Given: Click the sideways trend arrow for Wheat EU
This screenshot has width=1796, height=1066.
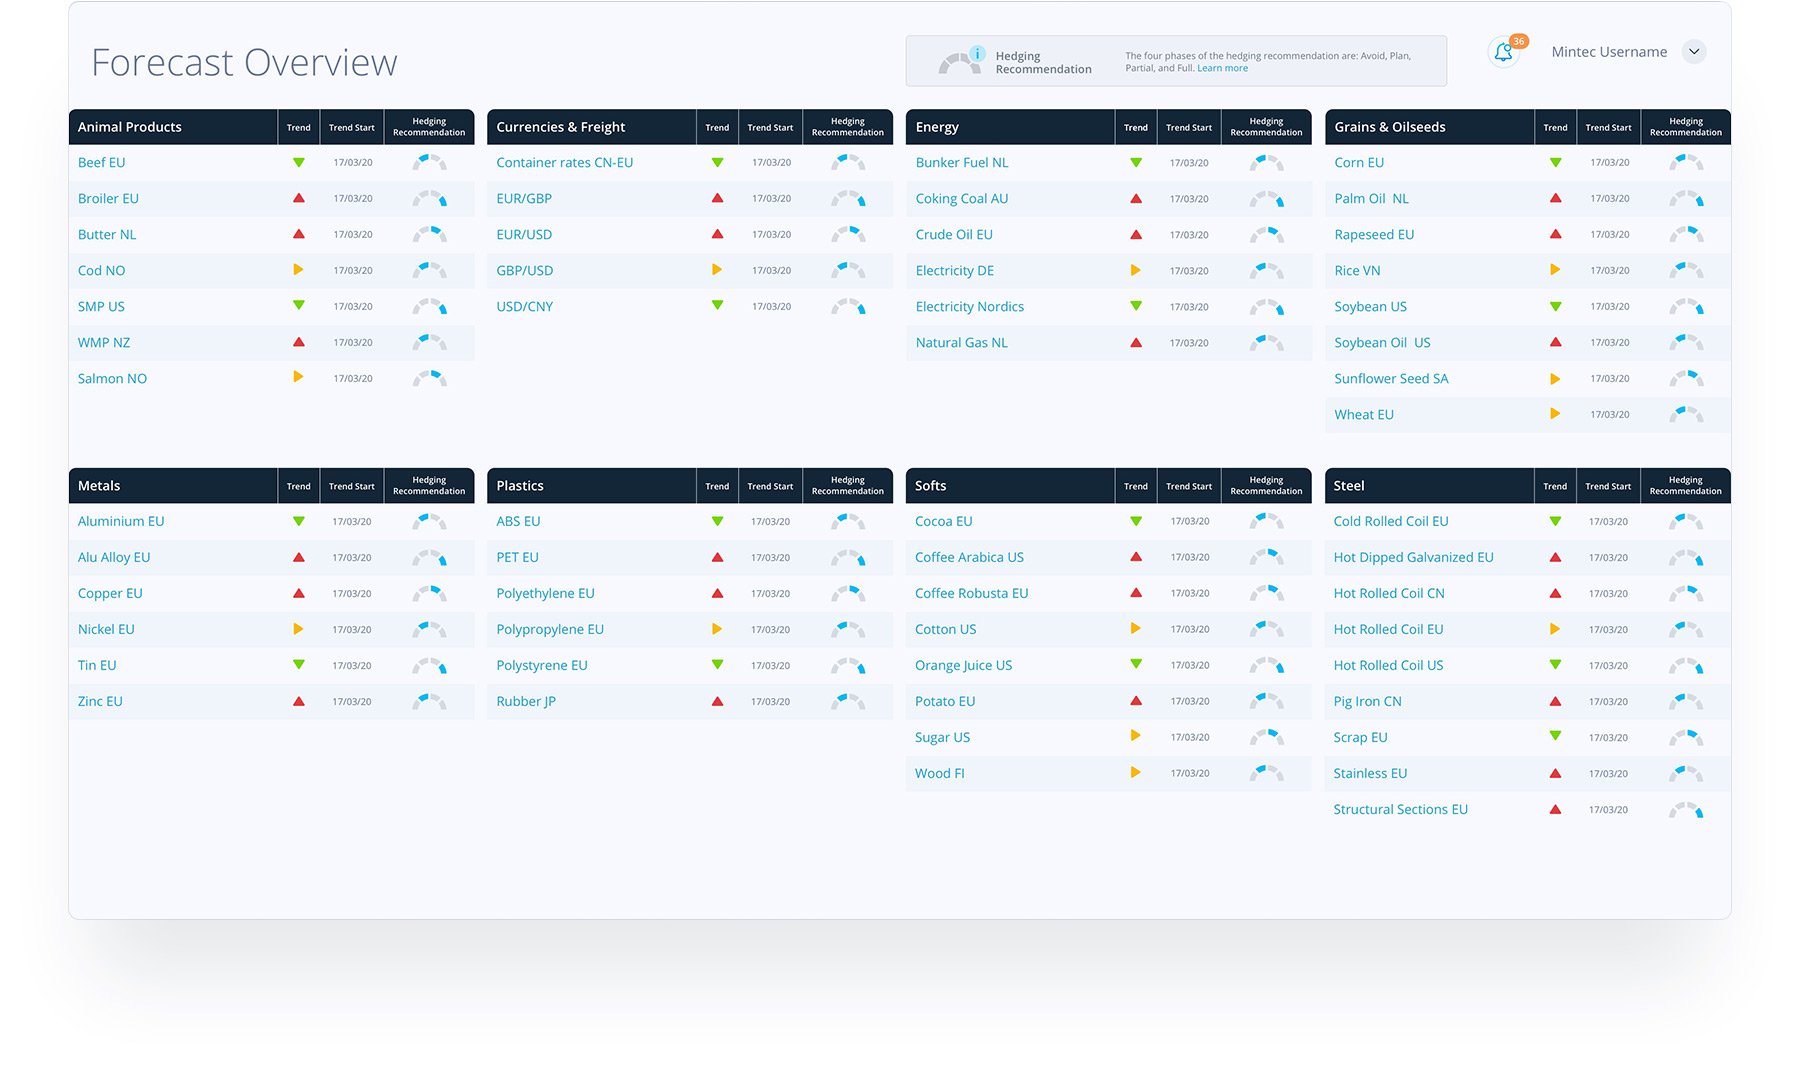Looking at the screenshot, I should tap(1554, 414).
